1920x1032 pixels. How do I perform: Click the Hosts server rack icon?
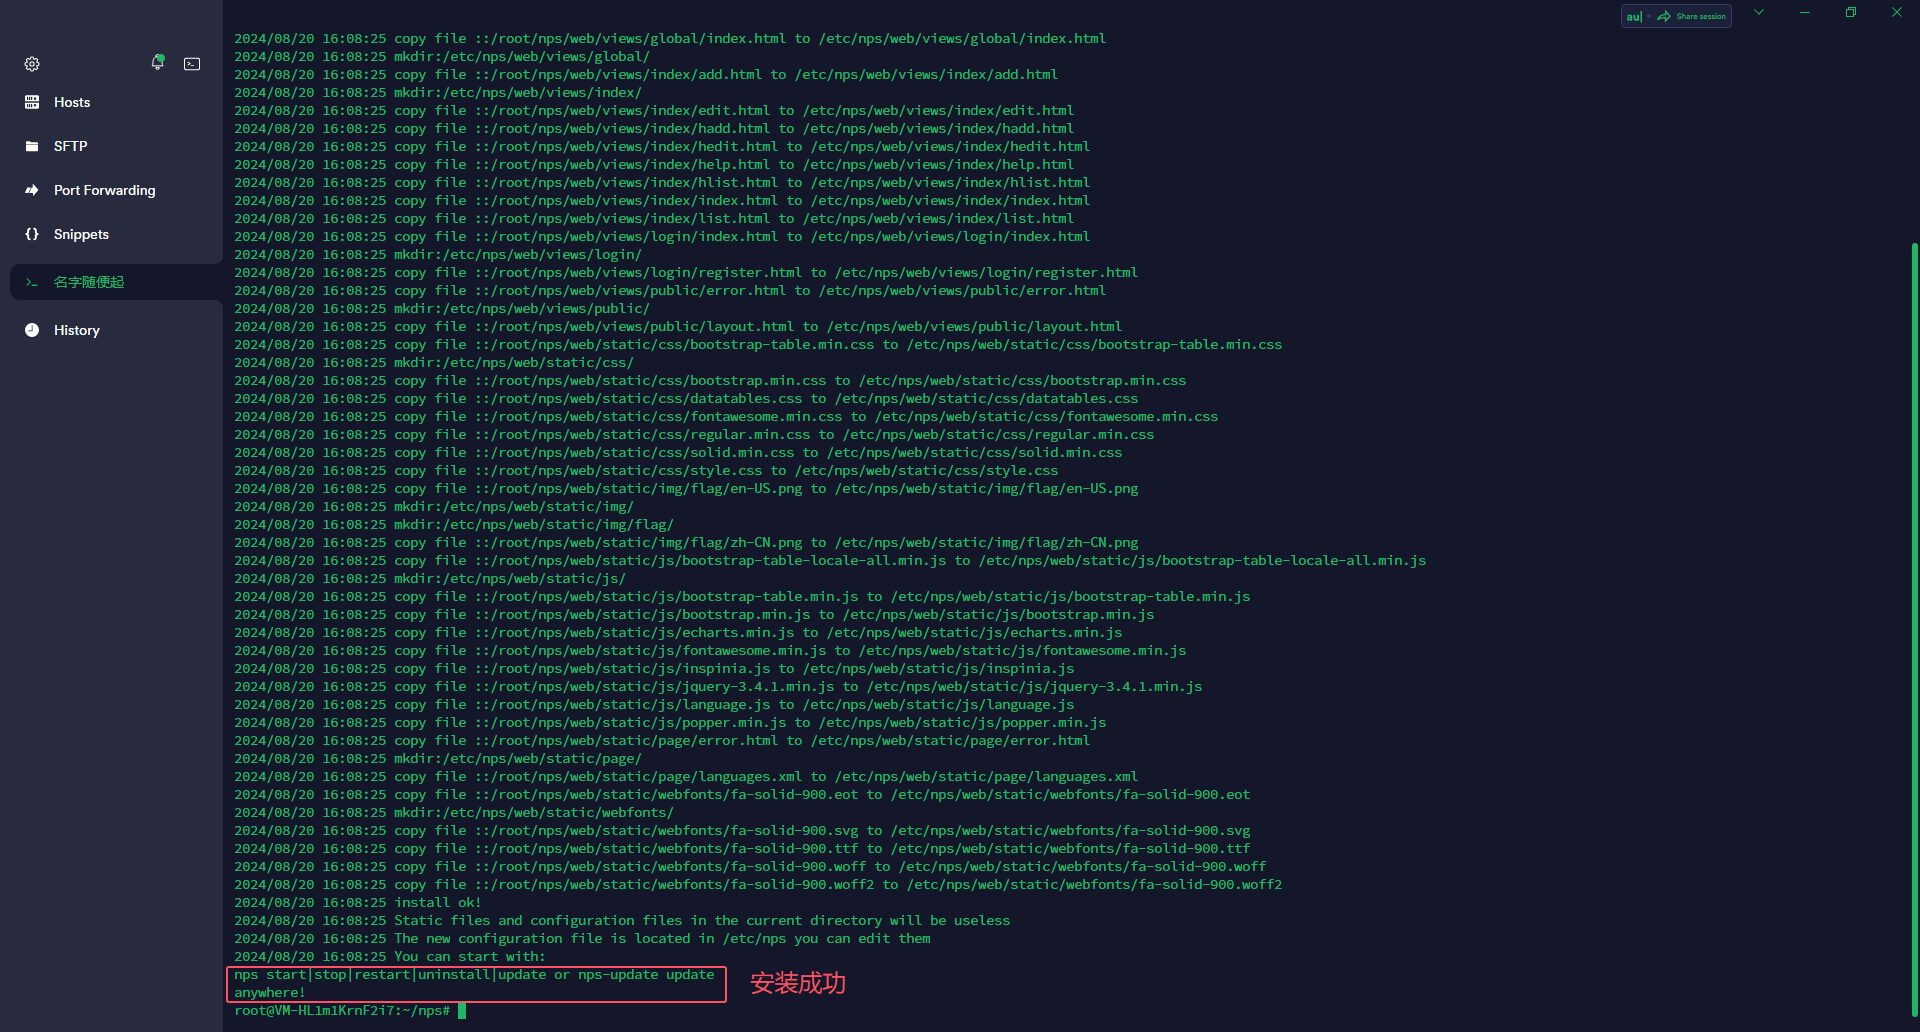click(x=32, y=102)
